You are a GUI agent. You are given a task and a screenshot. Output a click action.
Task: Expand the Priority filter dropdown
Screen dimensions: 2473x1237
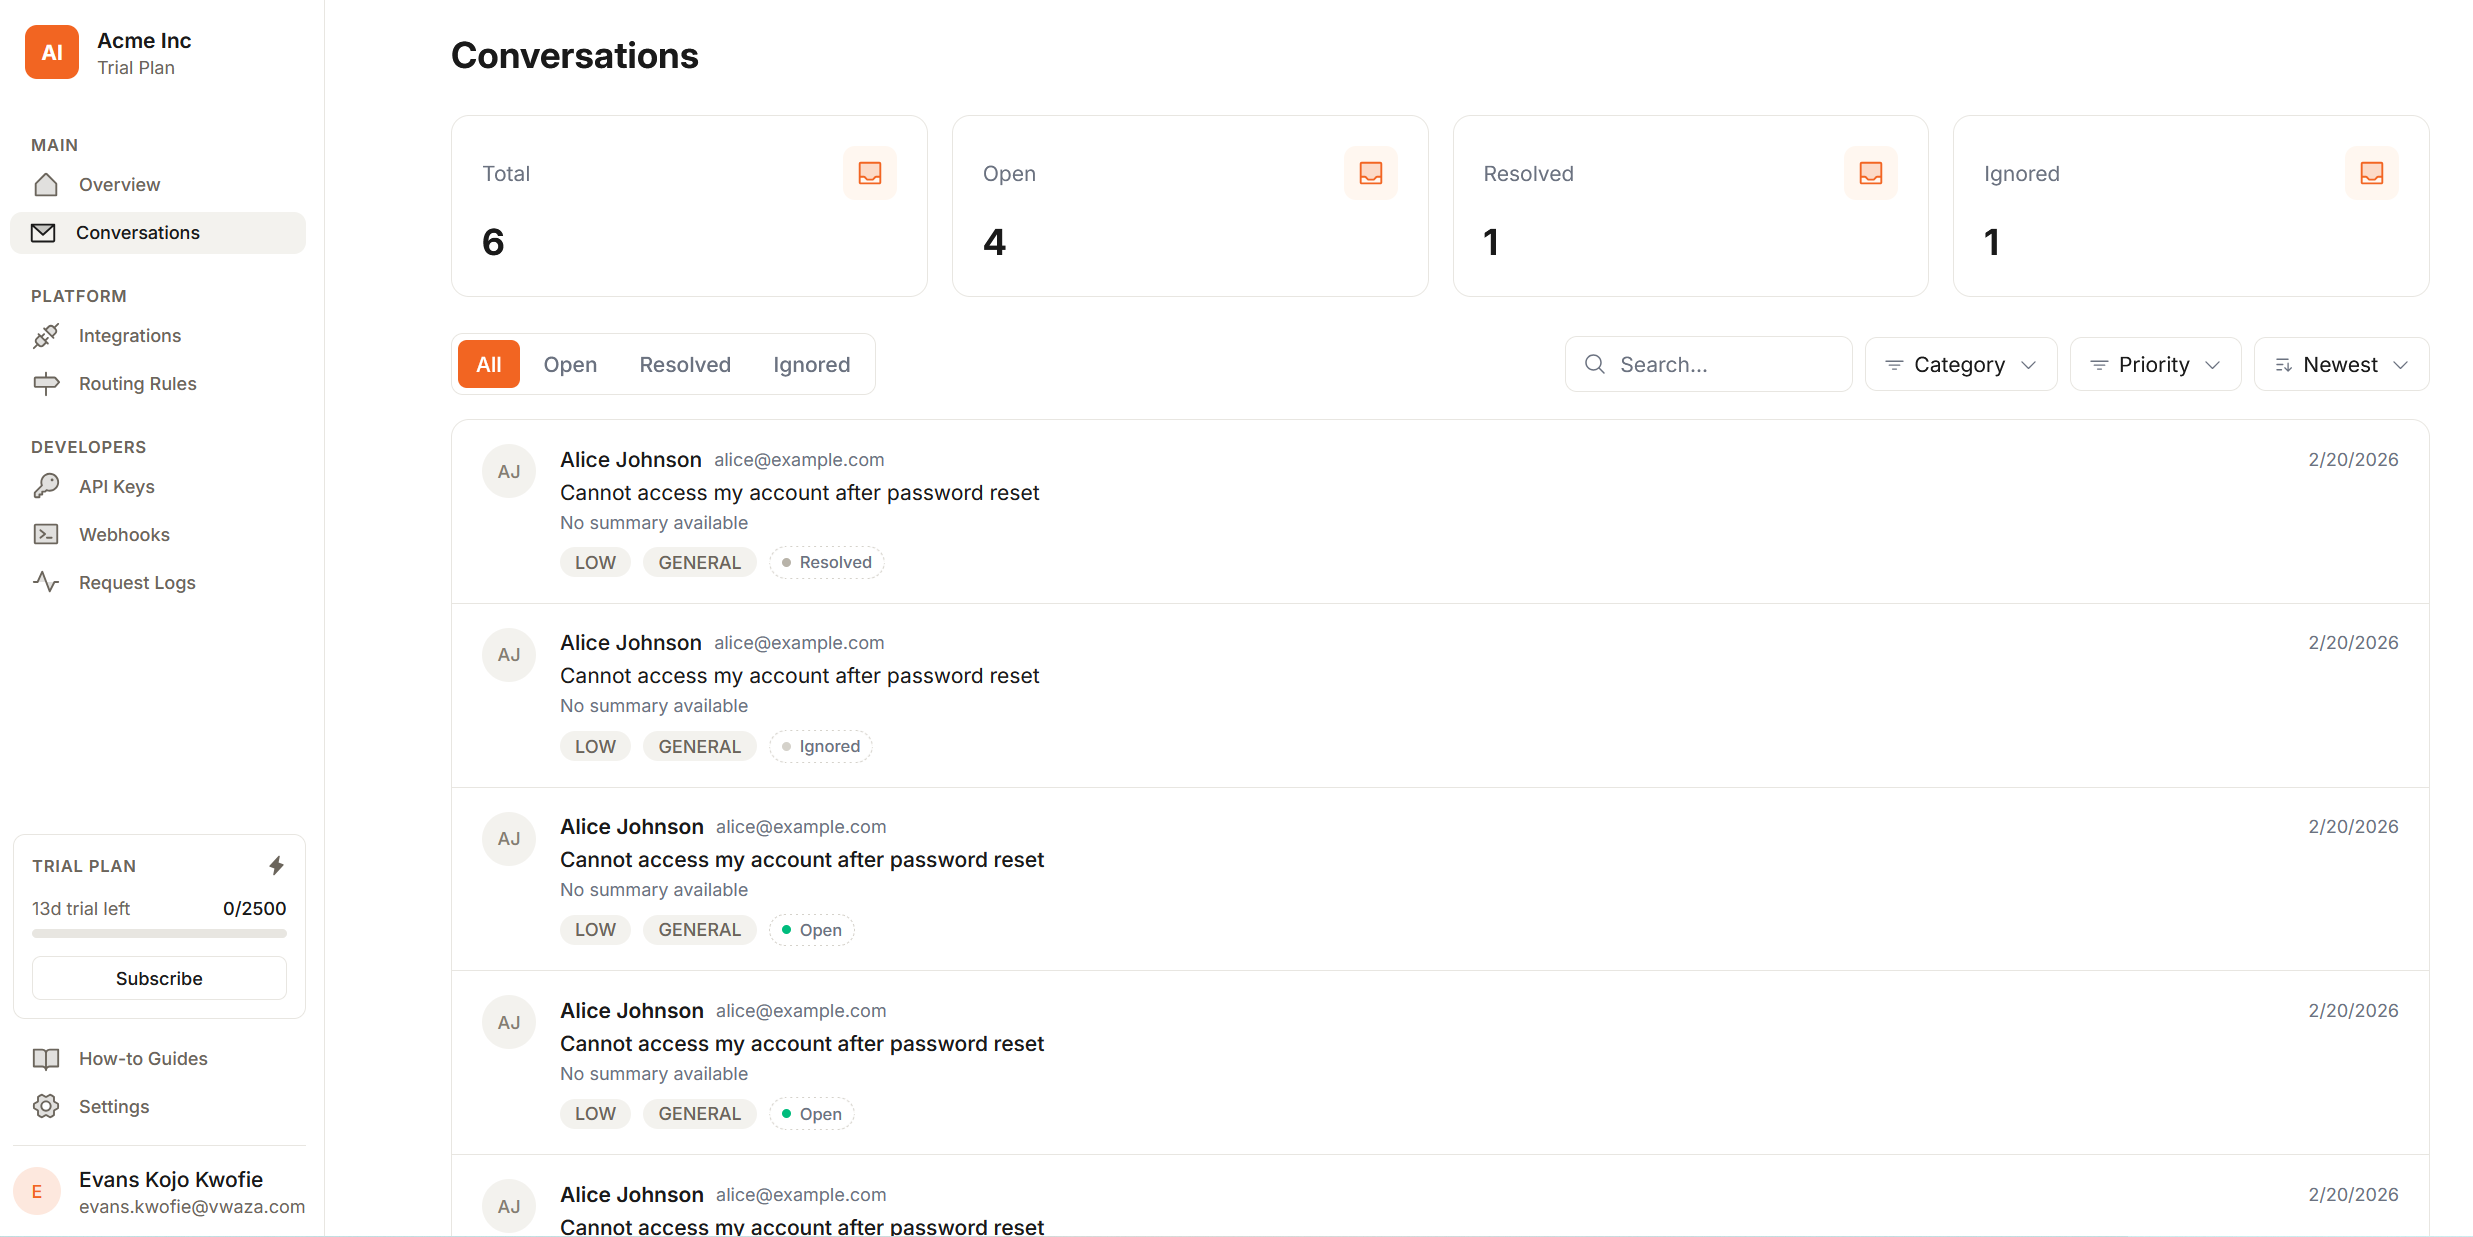(2154, 364)
